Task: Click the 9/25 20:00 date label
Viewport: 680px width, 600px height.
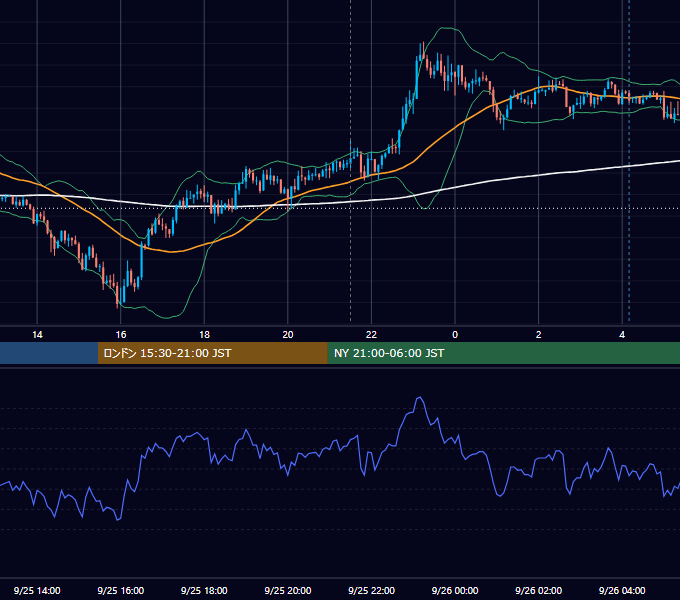Action: click(288, 590)
